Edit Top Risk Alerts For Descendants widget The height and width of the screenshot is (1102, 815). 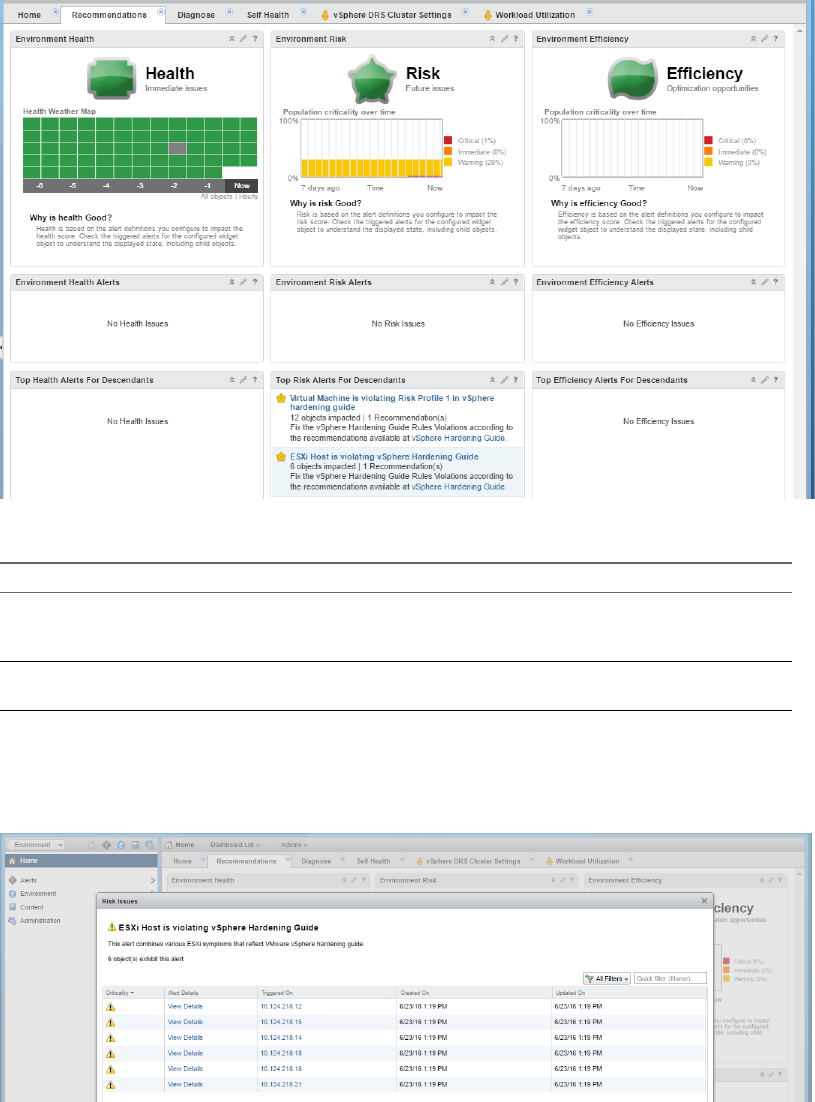(504, 380)
